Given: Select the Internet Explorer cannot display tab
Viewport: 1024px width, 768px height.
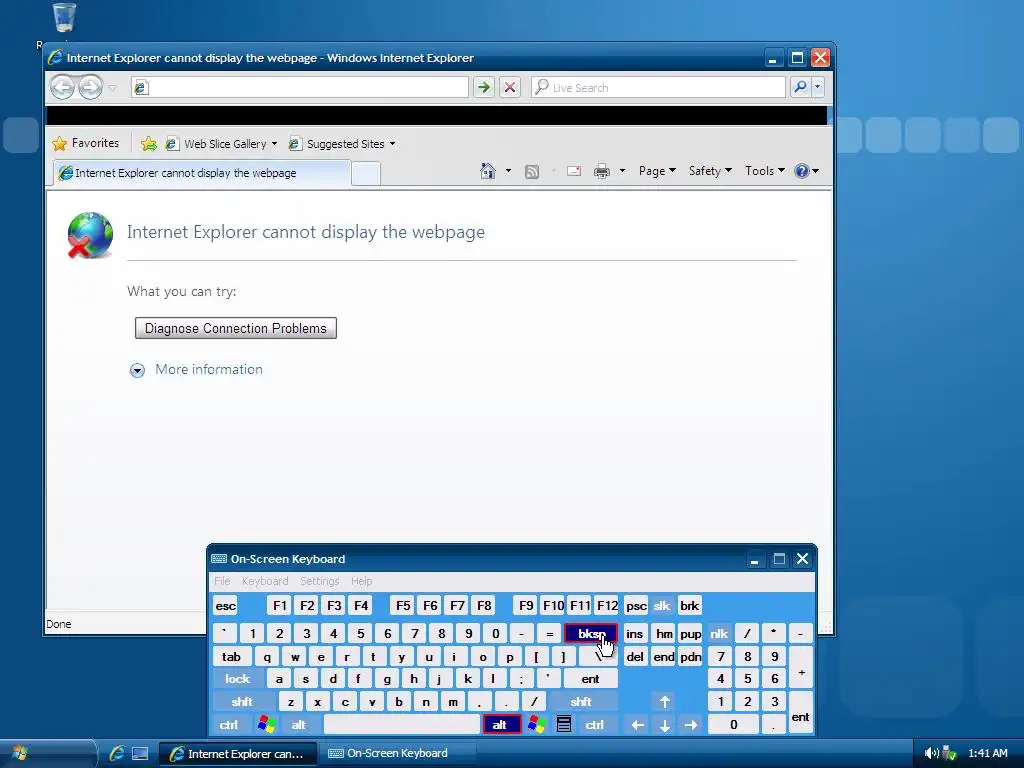Looking at the screenshot, I should click(201, 173).
